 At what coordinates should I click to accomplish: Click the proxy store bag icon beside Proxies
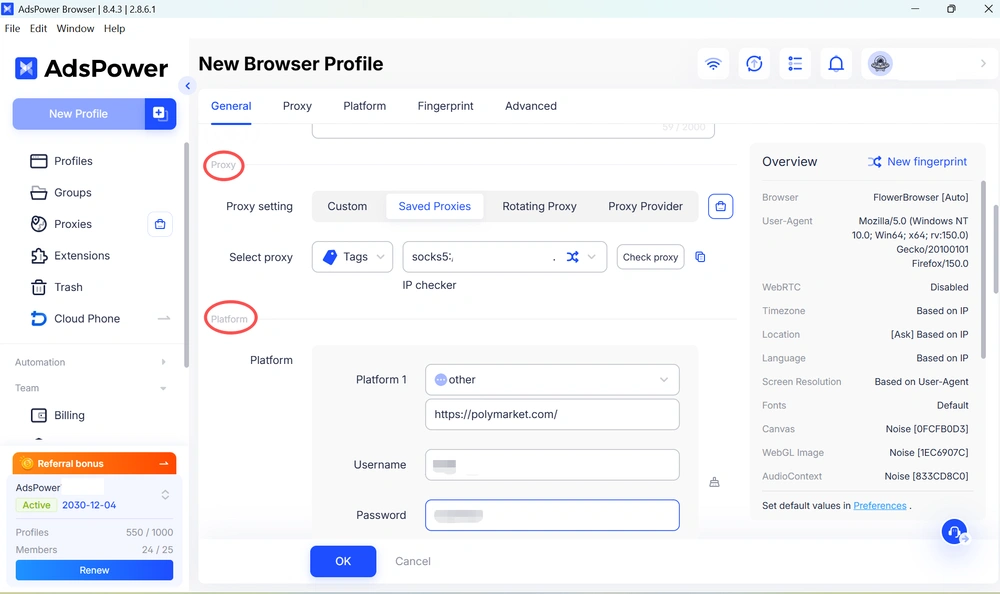[x=160, y=224]
